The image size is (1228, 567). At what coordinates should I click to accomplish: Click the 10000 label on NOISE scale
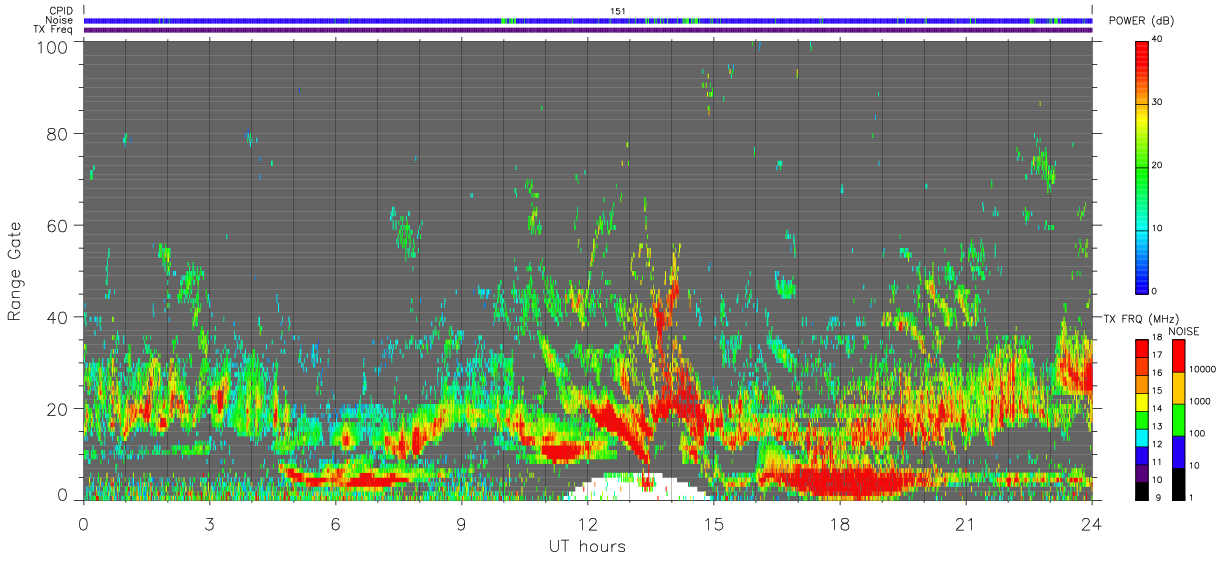(x=1203, y=371)
